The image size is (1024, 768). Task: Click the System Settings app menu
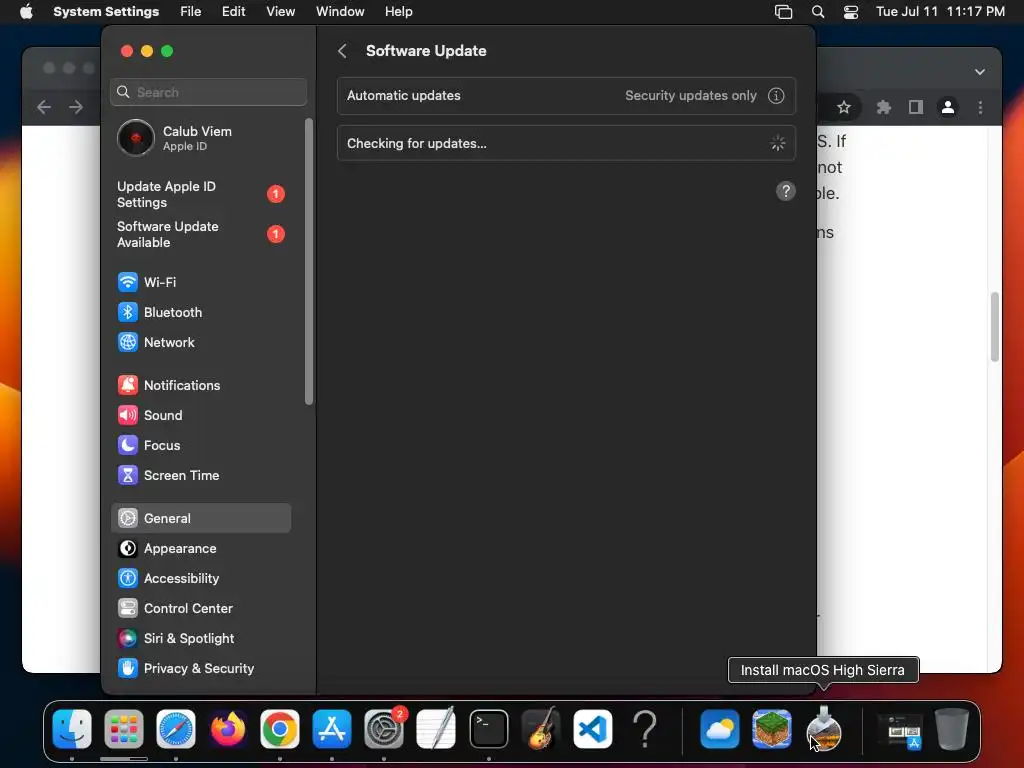pyautogui.click(x=106, y=12)
